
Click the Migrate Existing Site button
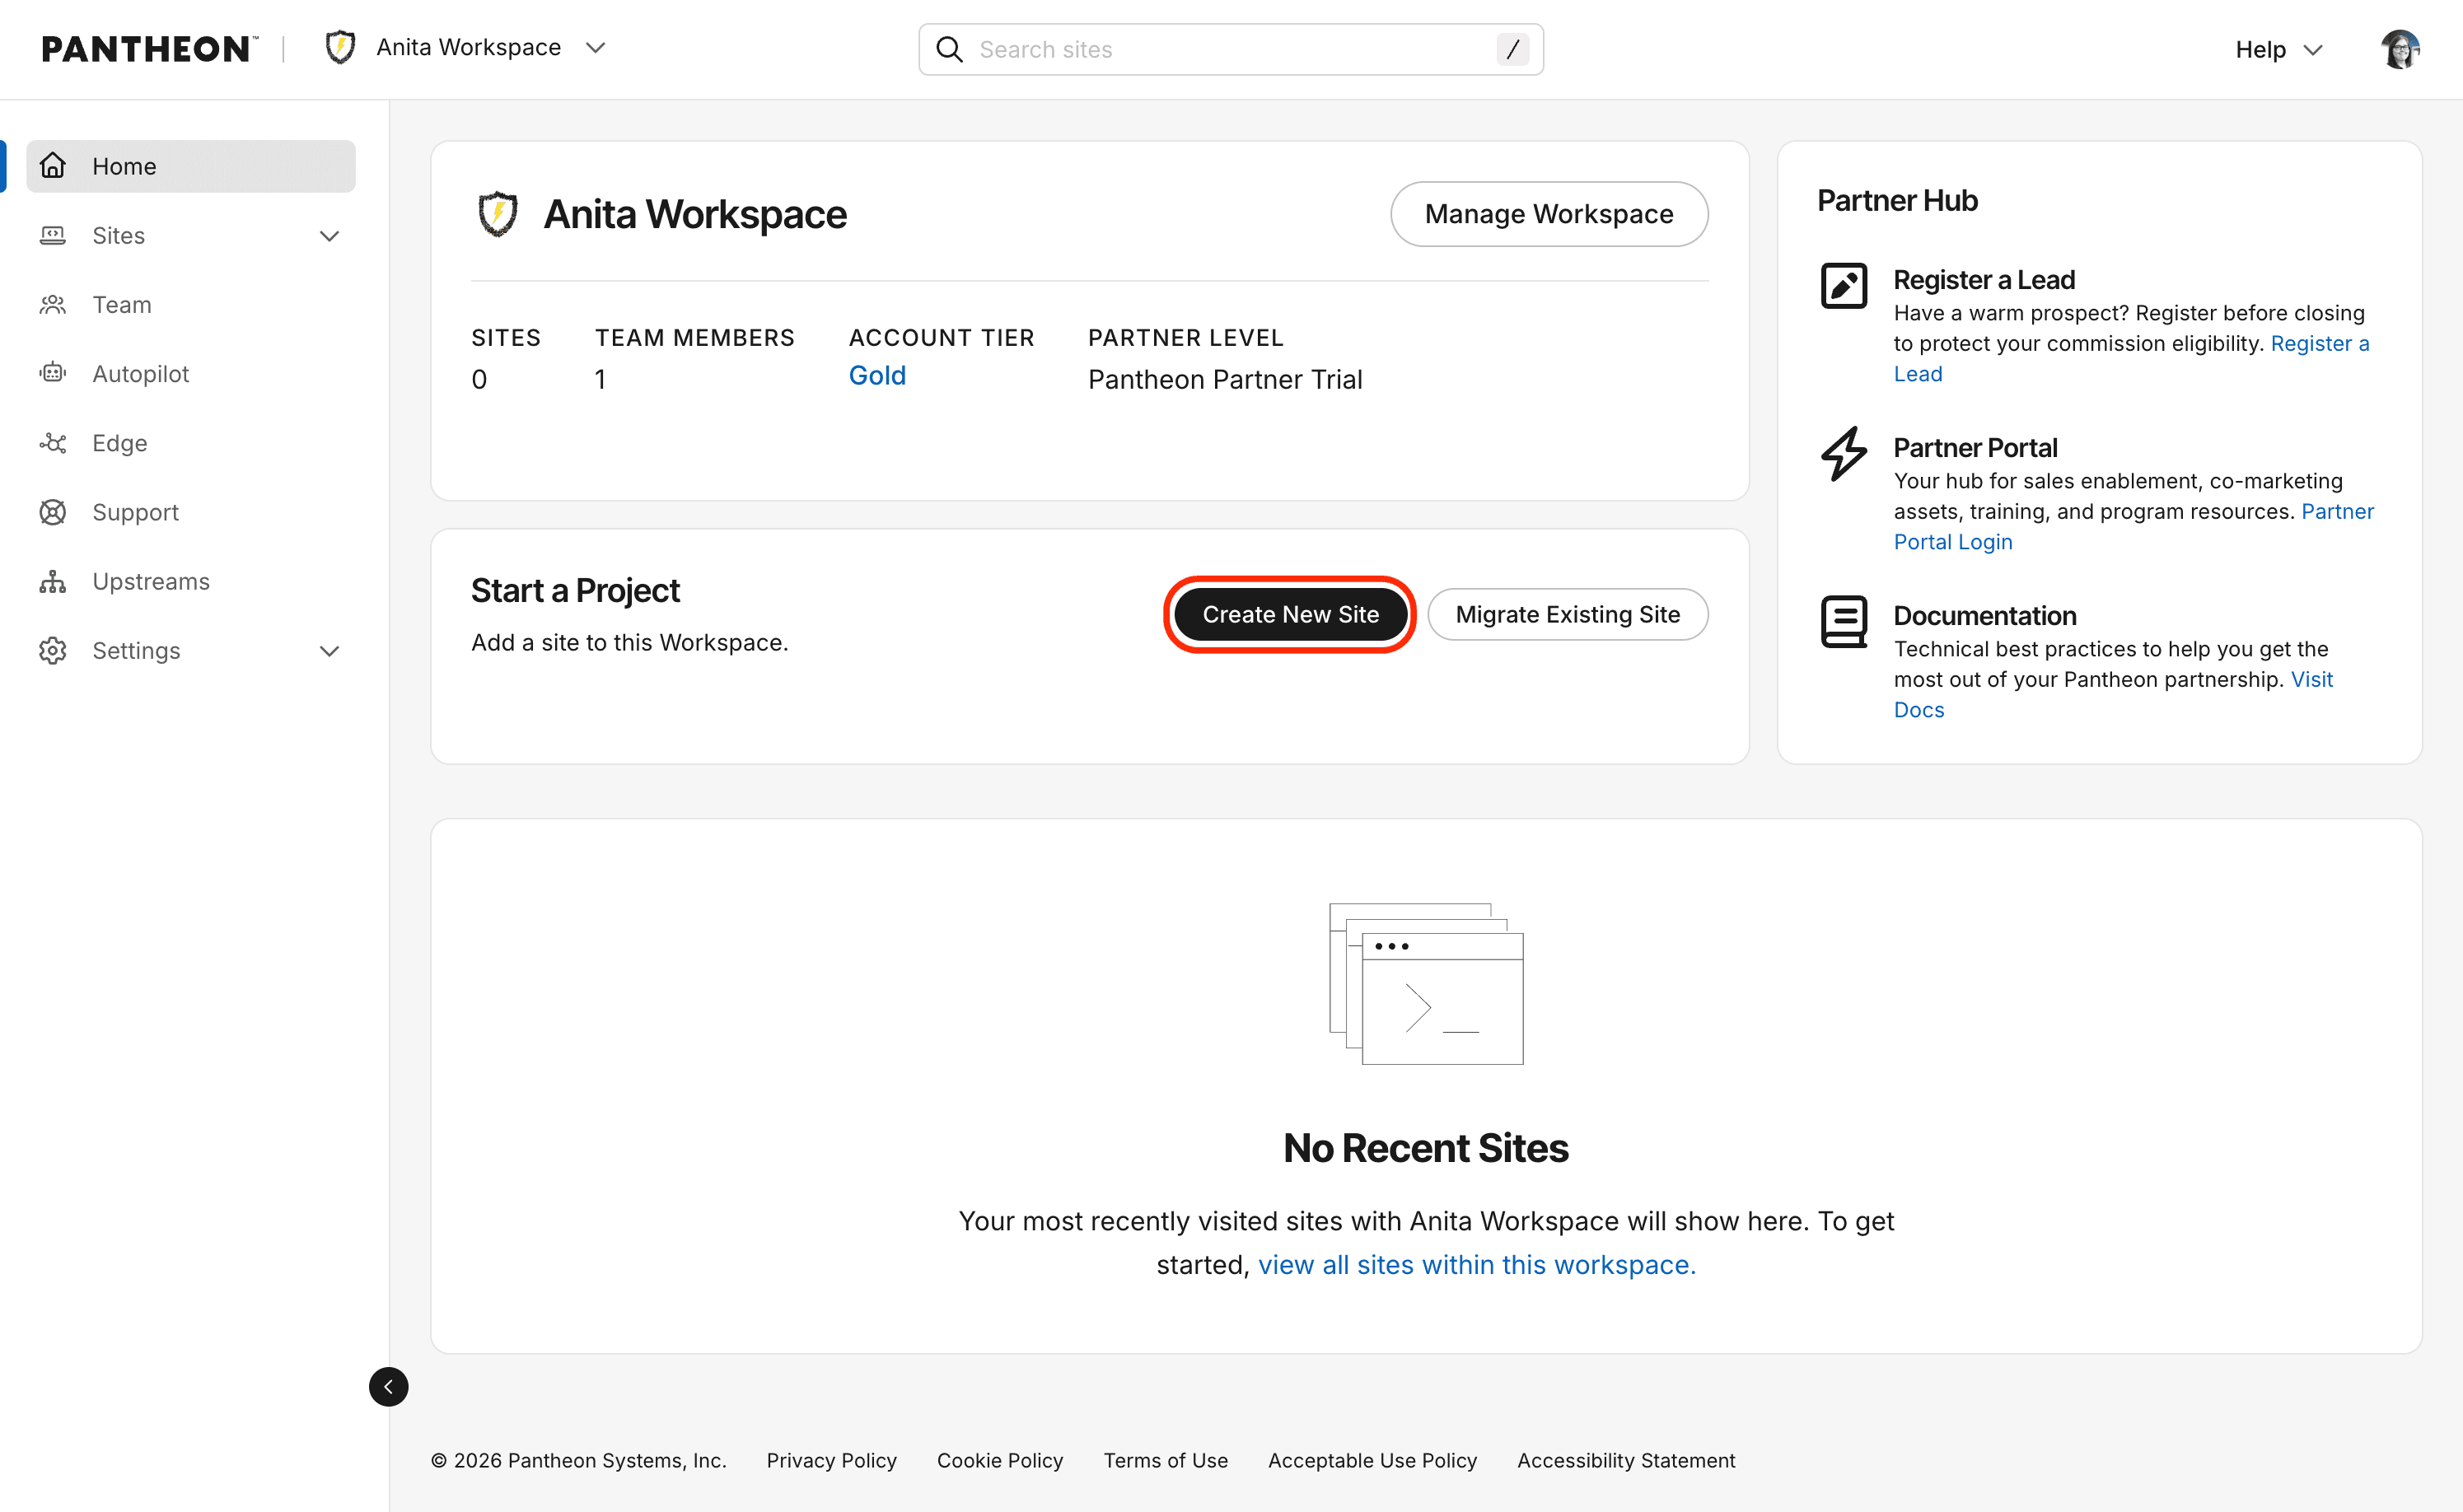(1567, 614)
